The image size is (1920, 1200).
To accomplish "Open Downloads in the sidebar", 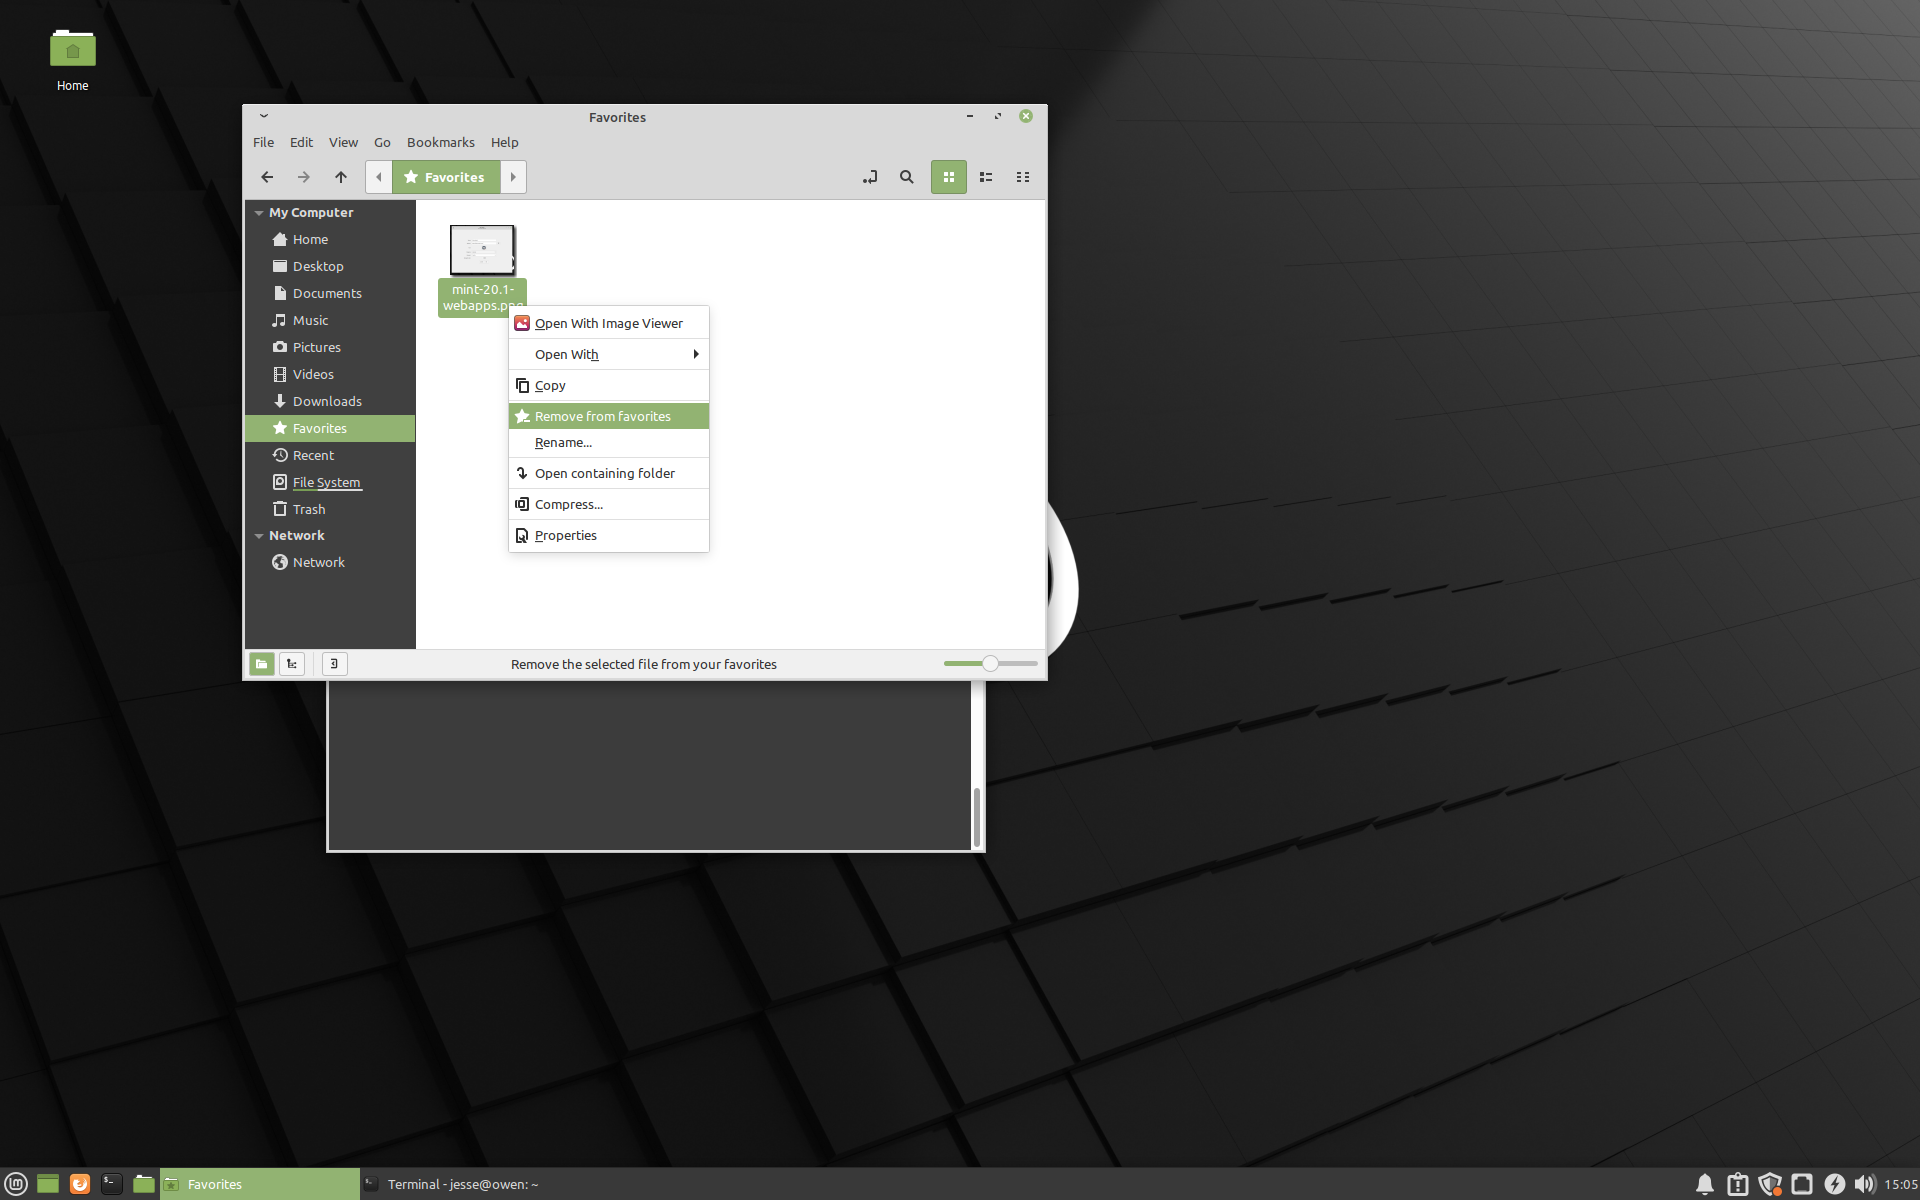I will [330, 401].
